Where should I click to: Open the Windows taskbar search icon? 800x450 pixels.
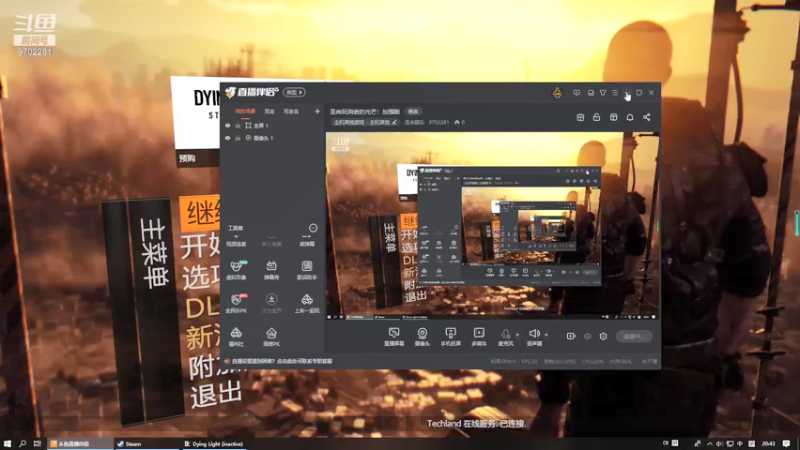22,444
